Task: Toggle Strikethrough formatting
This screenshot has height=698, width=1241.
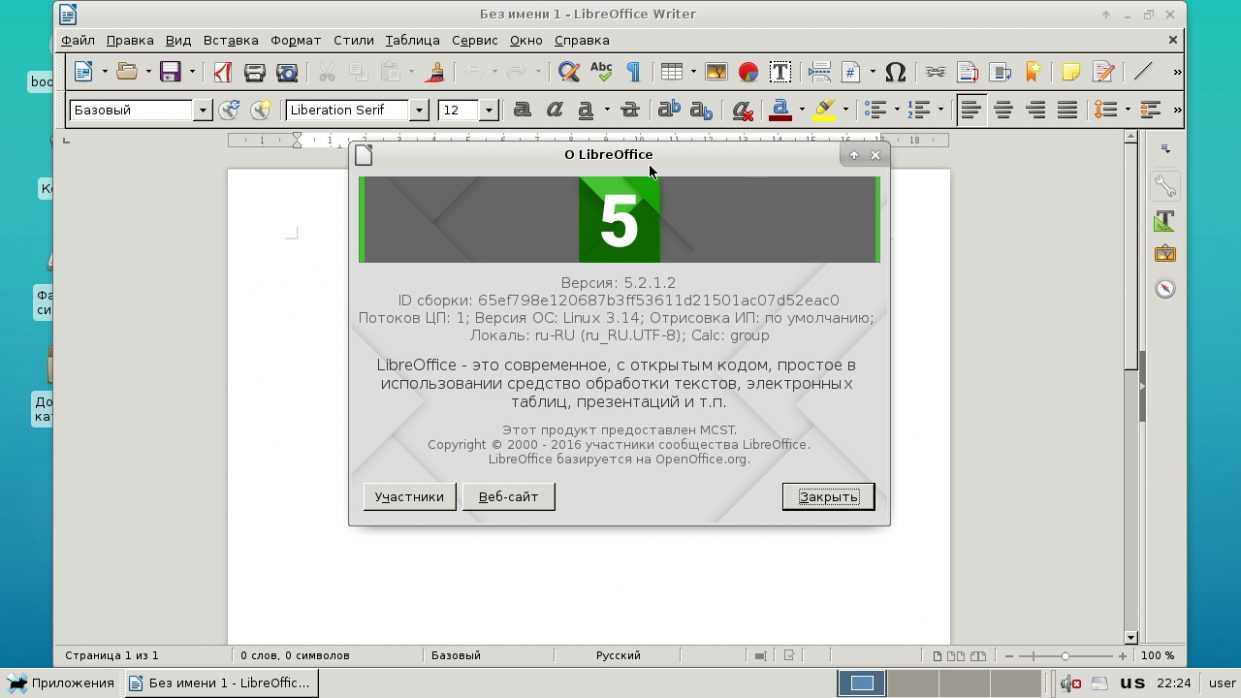Action: (630, 110)
